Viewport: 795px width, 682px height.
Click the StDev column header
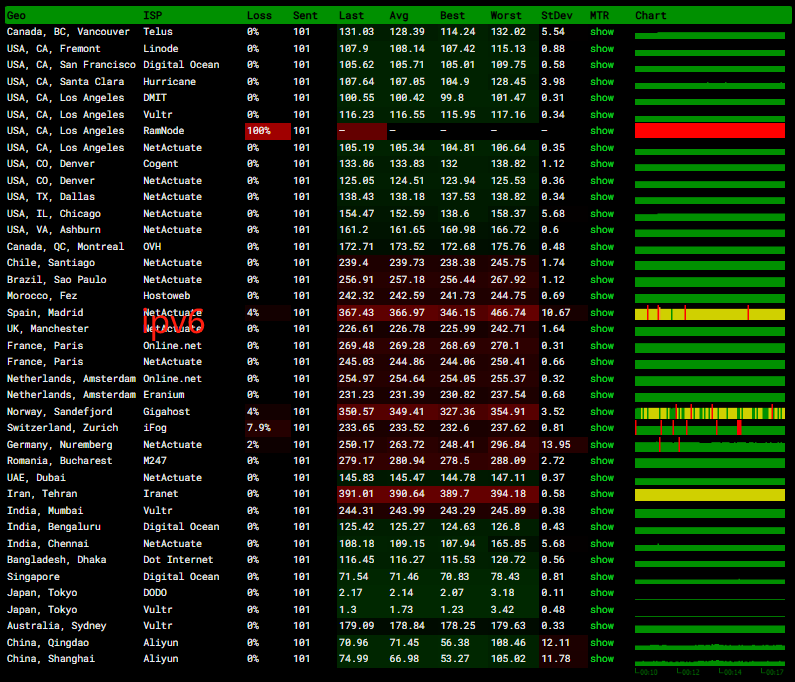tap(556, 16)
